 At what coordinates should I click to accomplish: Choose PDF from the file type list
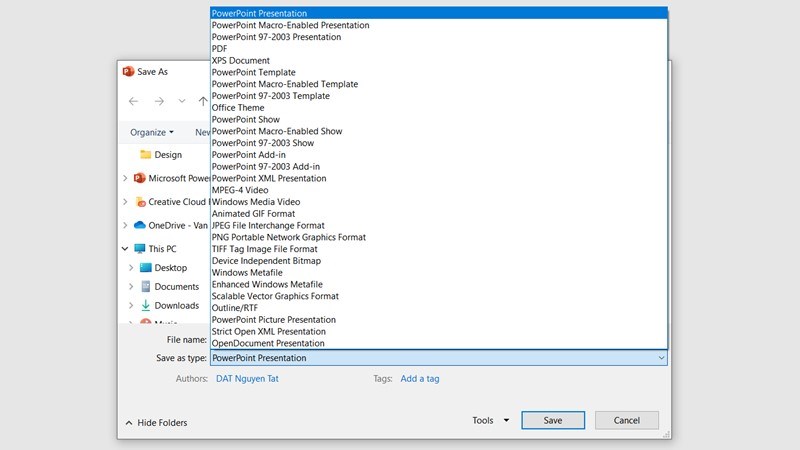tap(219, 48)
